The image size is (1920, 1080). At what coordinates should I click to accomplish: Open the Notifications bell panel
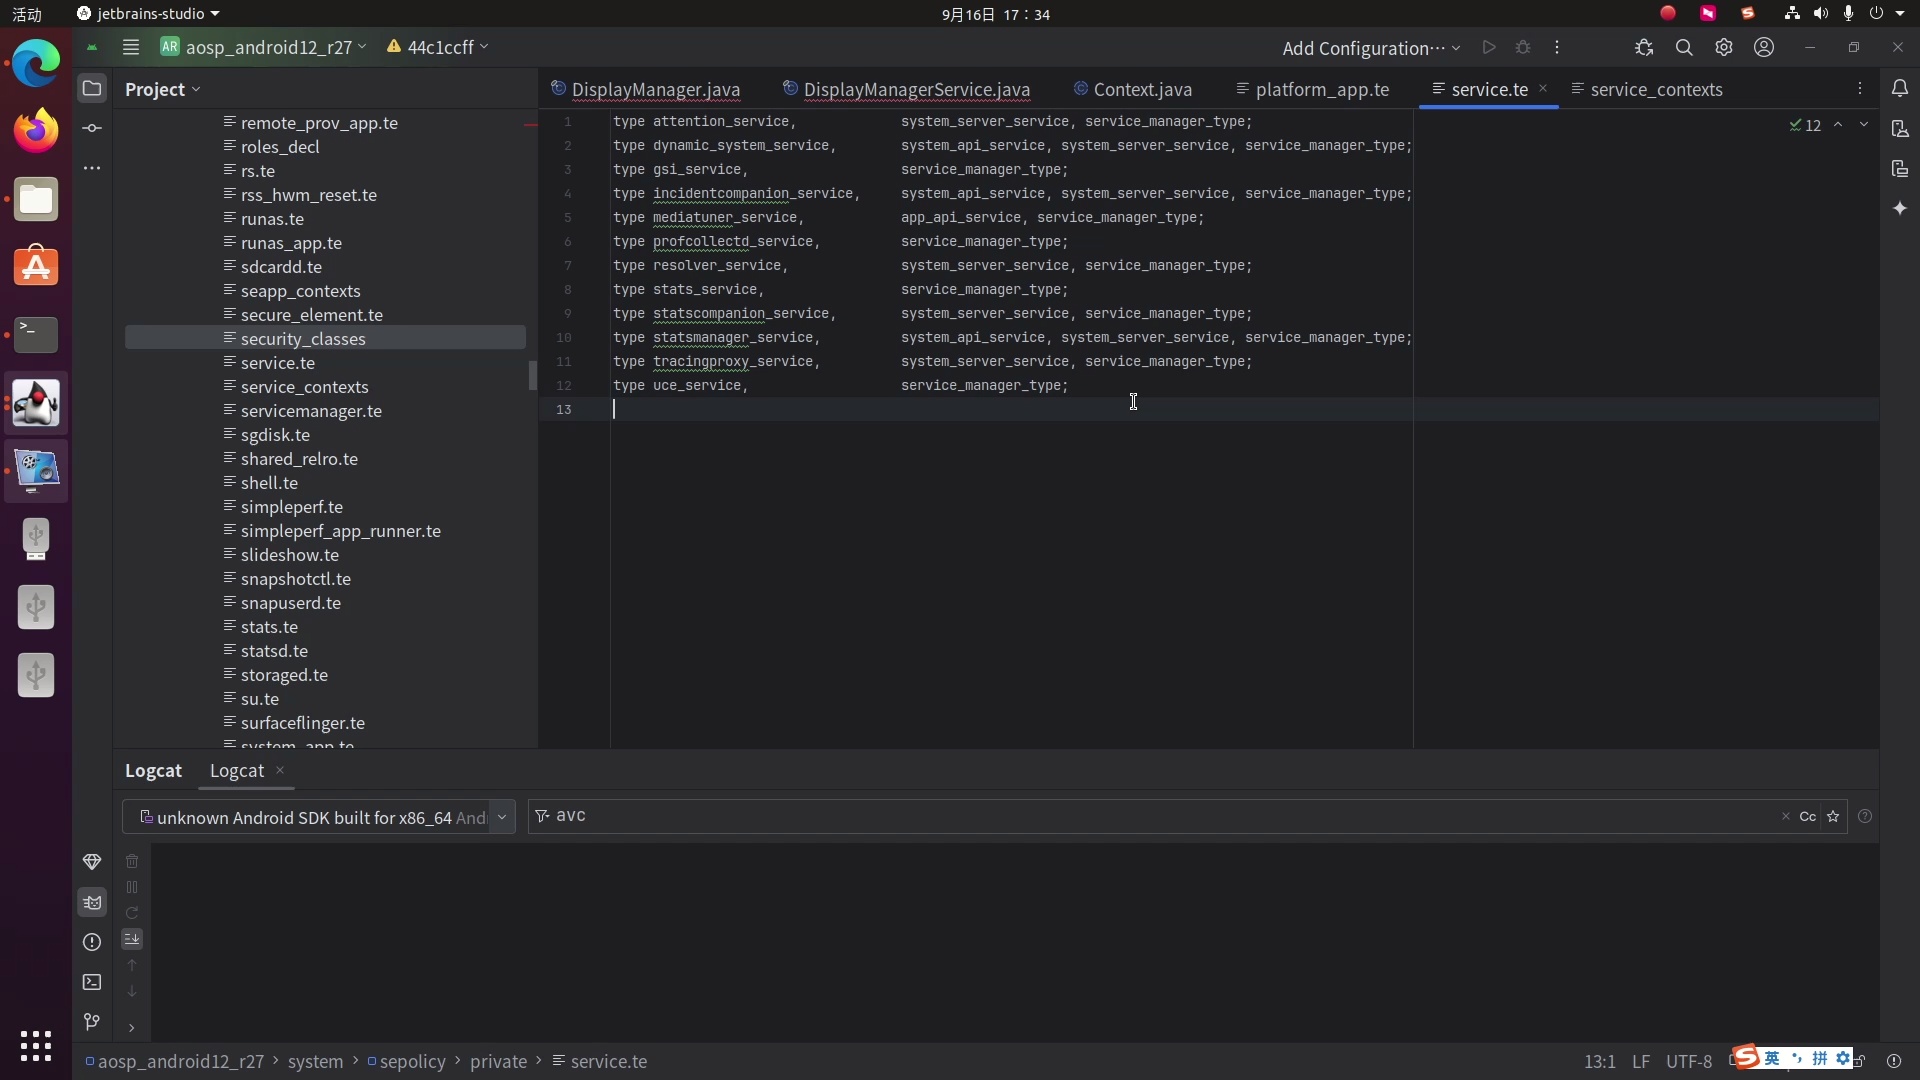[x=1900, y=88]
